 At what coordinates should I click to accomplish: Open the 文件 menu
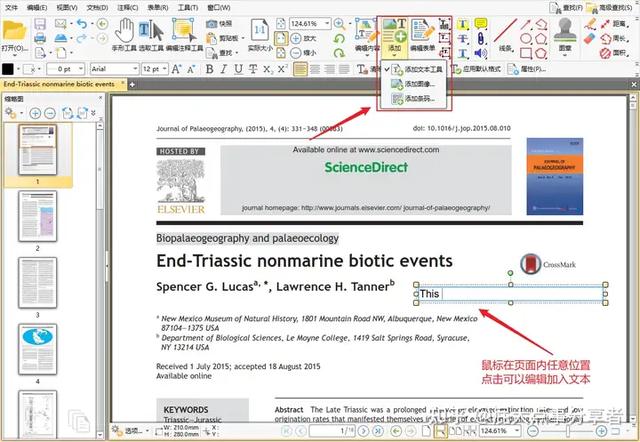(11, 7)
